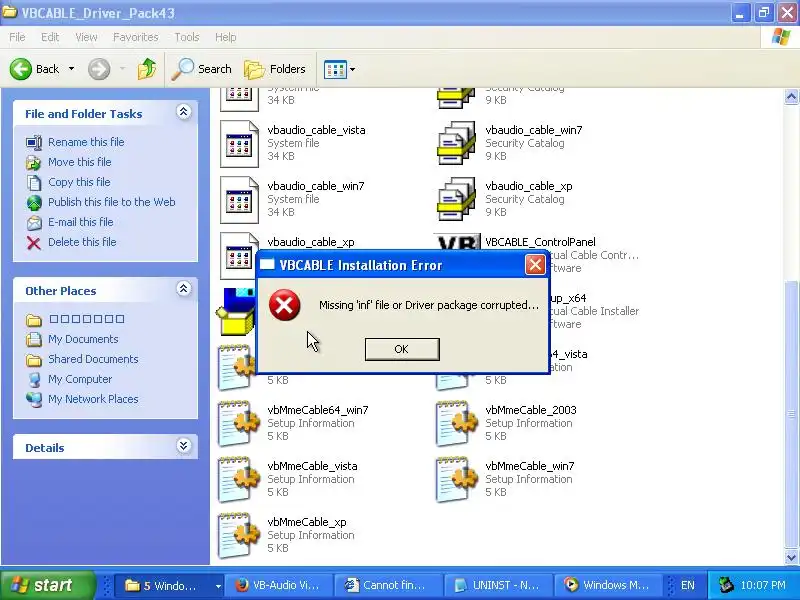Select the vbaudio_cable_vista system file icon
The height and width of the screenshot is (600, 800).
(x=239, y=144)
